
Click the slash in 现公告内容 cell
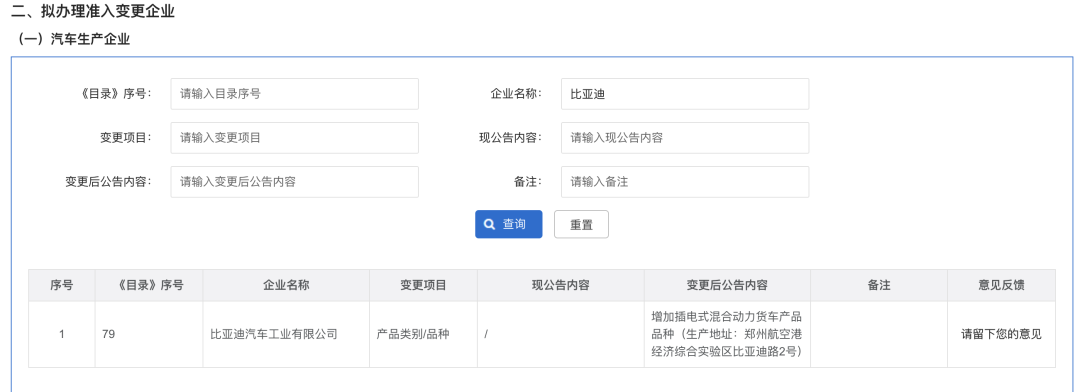[486, 335]
